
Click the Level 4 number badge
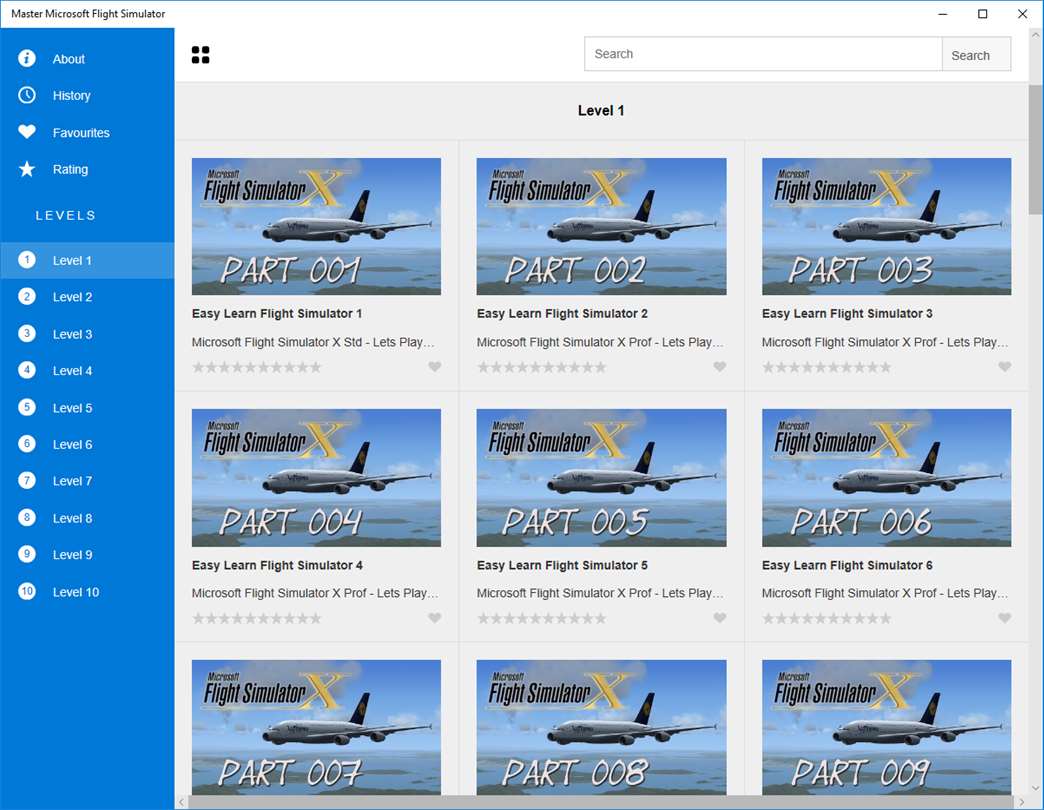tap(27, 370)
